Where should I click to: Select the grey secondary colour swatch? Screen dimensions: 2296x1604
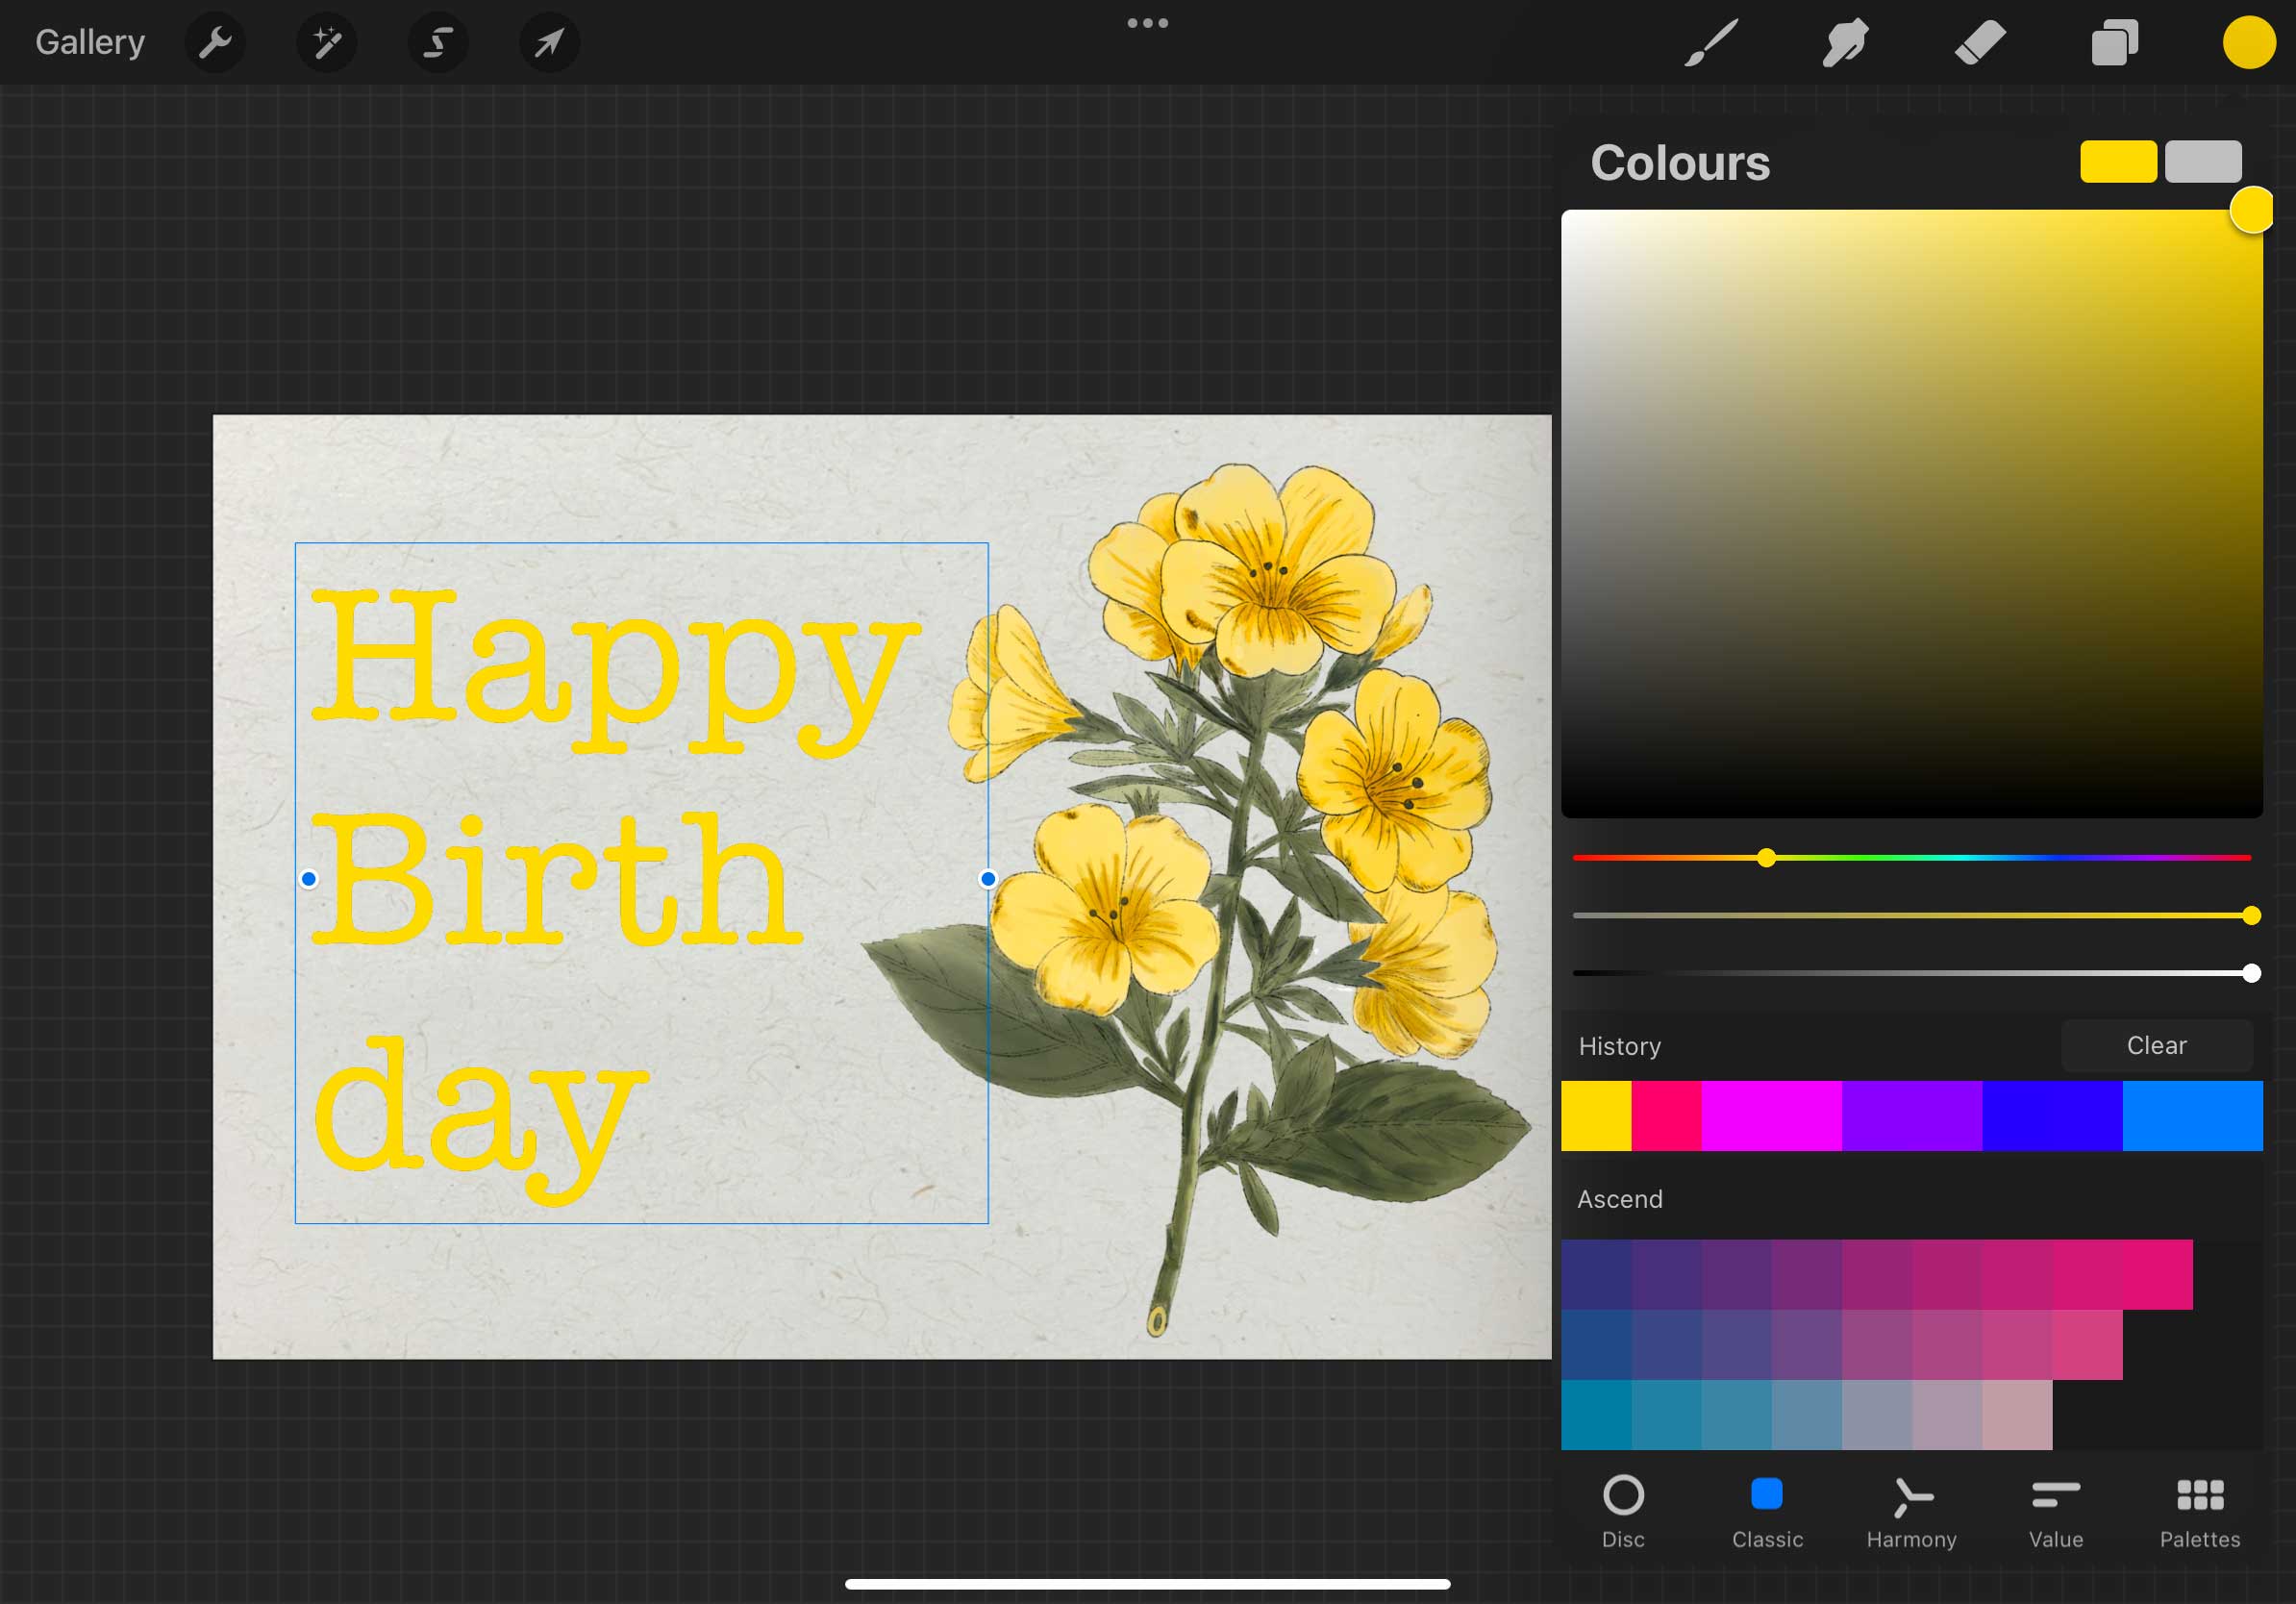tap(2203, 162)
